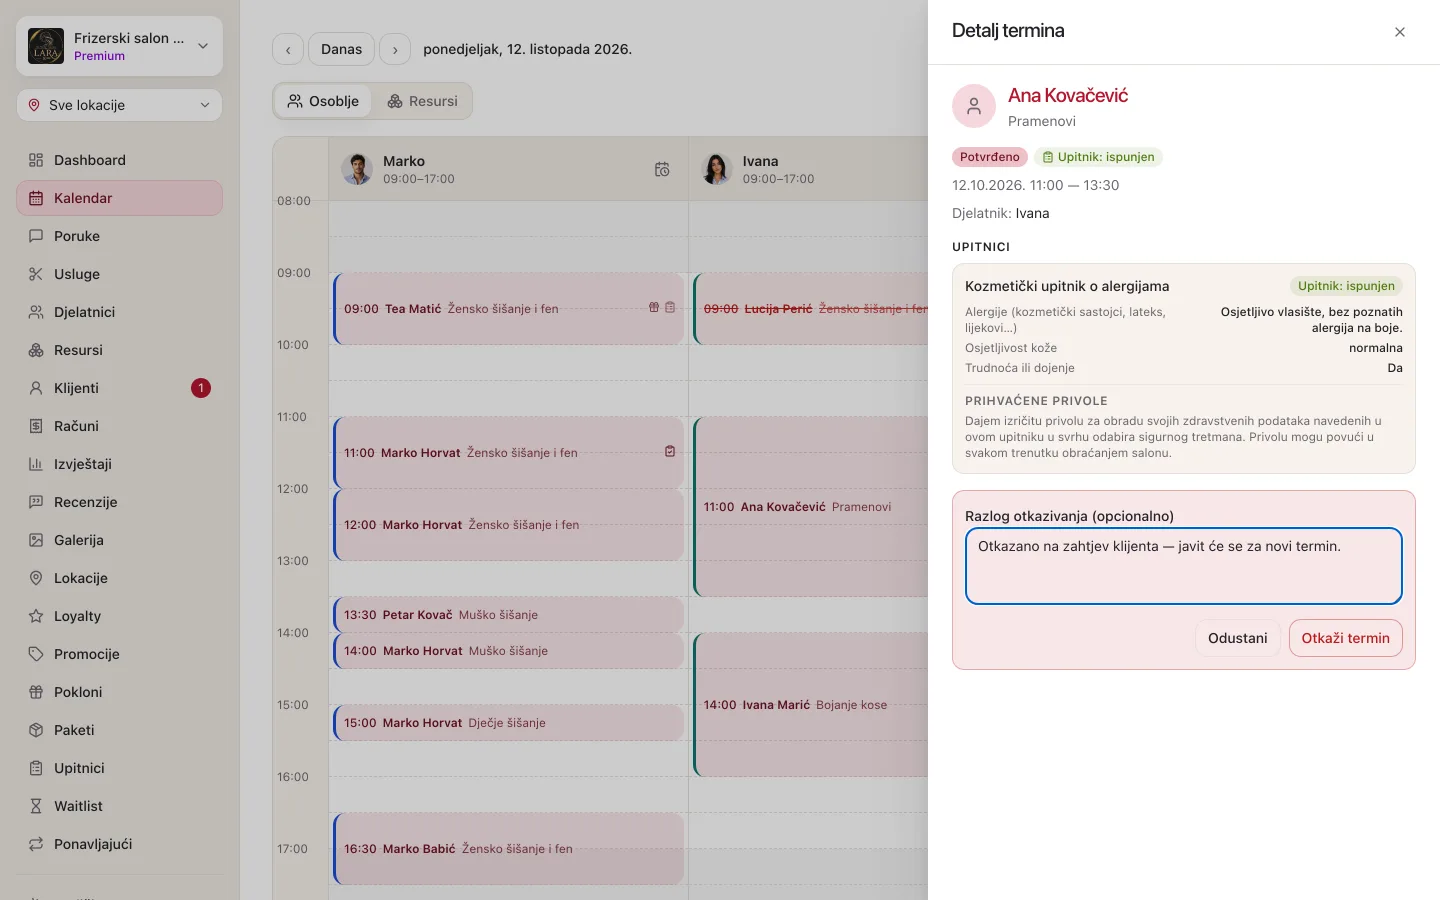Open Galerija gallery

click(119, 540)
